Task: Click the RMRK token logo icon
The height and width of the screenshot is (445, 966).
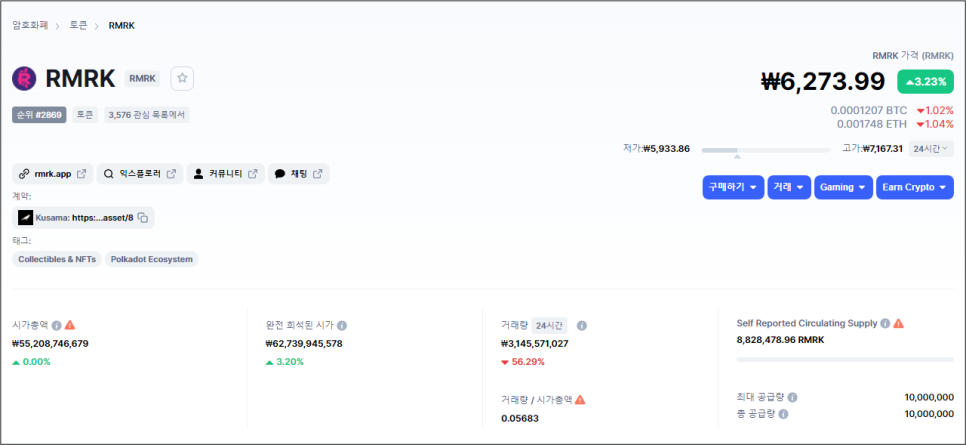Action: pos(24,78)
